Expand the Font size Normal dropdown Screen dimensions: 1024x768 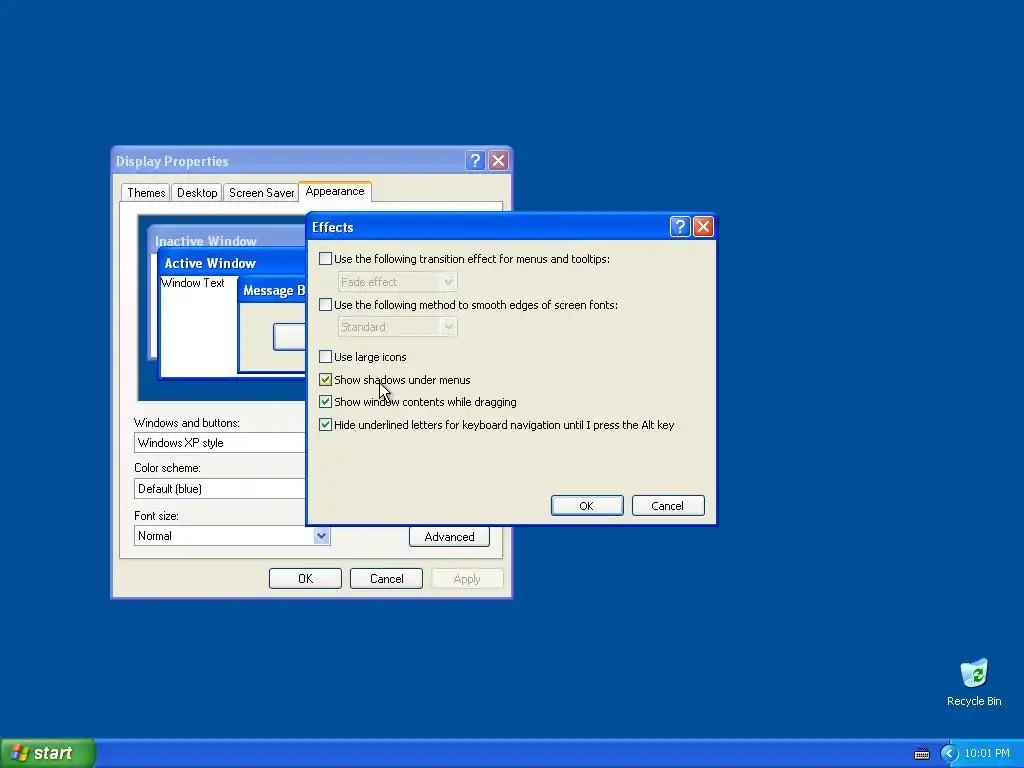click(x=321, y=536)
